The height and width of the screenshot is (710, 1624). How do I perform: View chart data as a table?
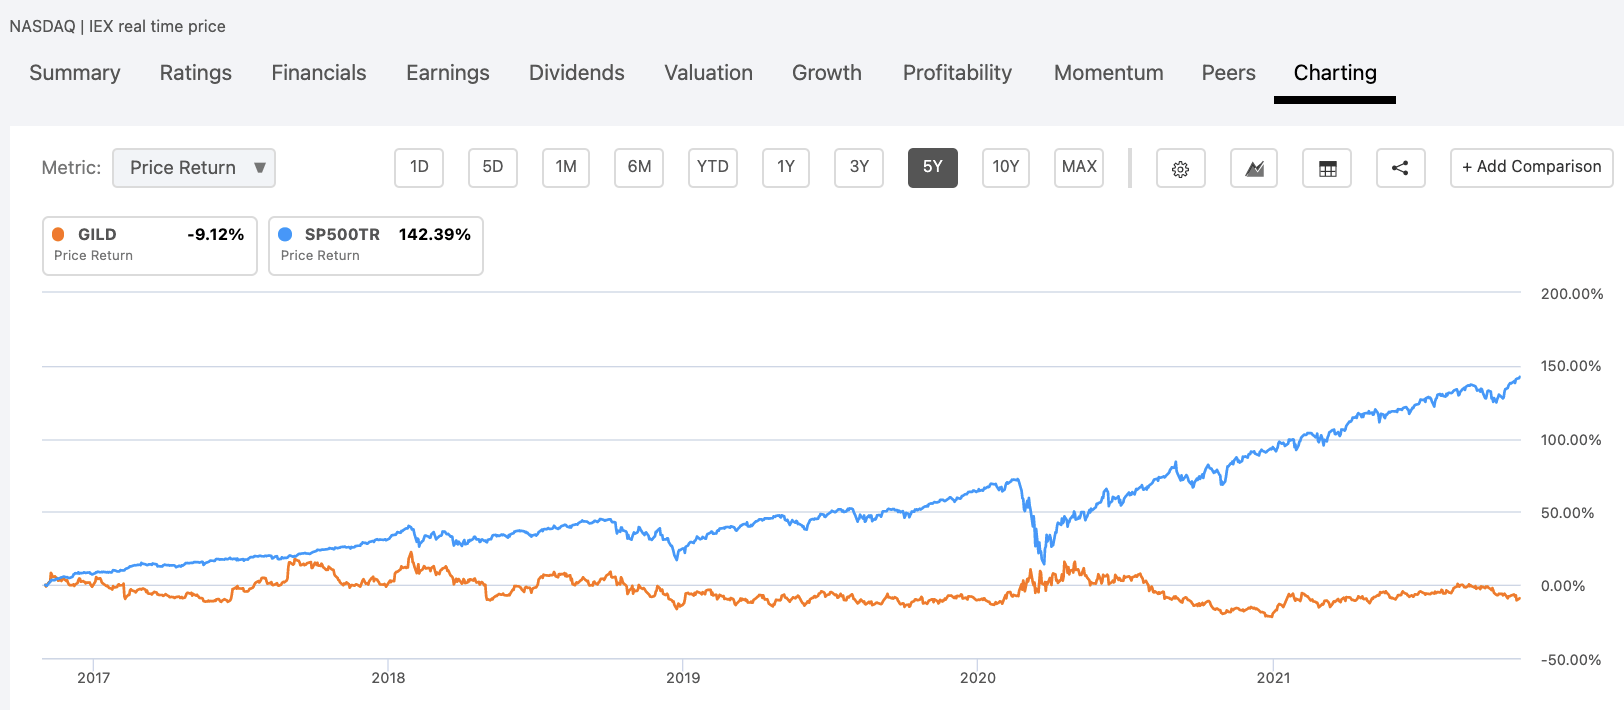[x=1327, y=168]
